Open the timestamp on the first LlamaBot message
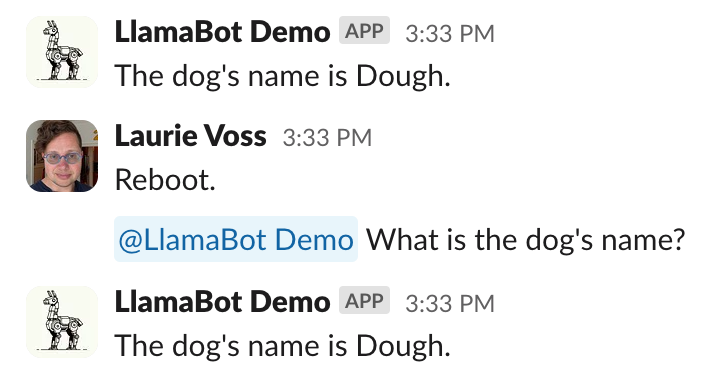 (450, 33)
